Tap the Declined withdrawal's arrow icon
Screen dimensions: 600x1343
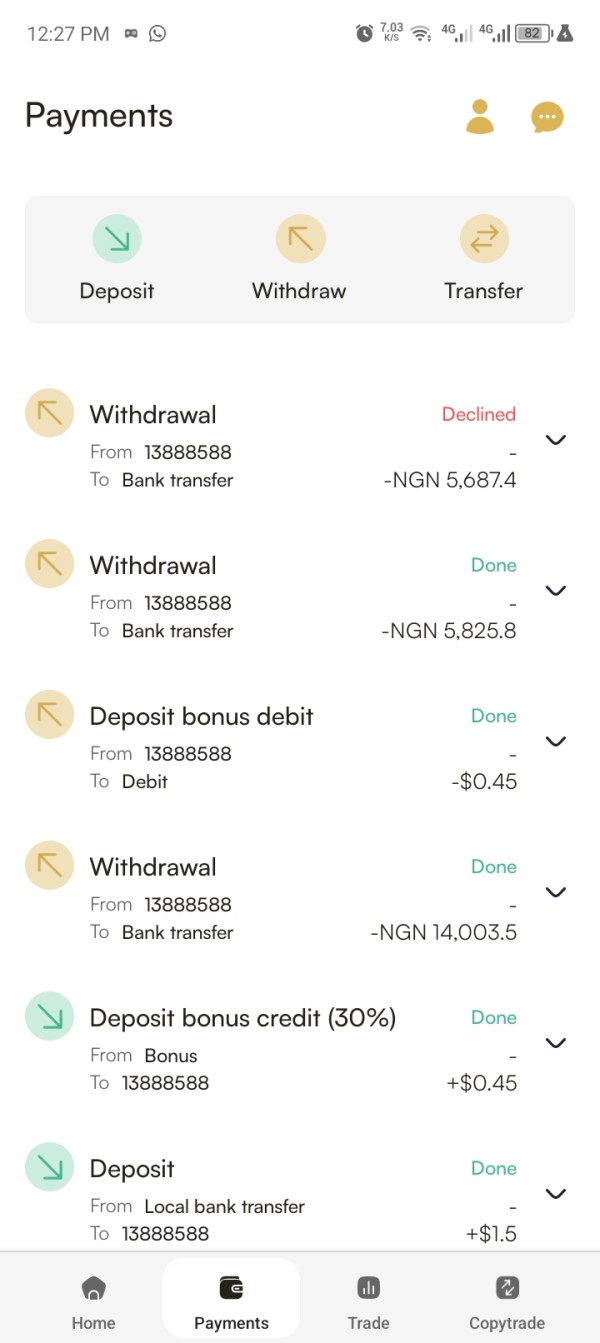[49, 413]
